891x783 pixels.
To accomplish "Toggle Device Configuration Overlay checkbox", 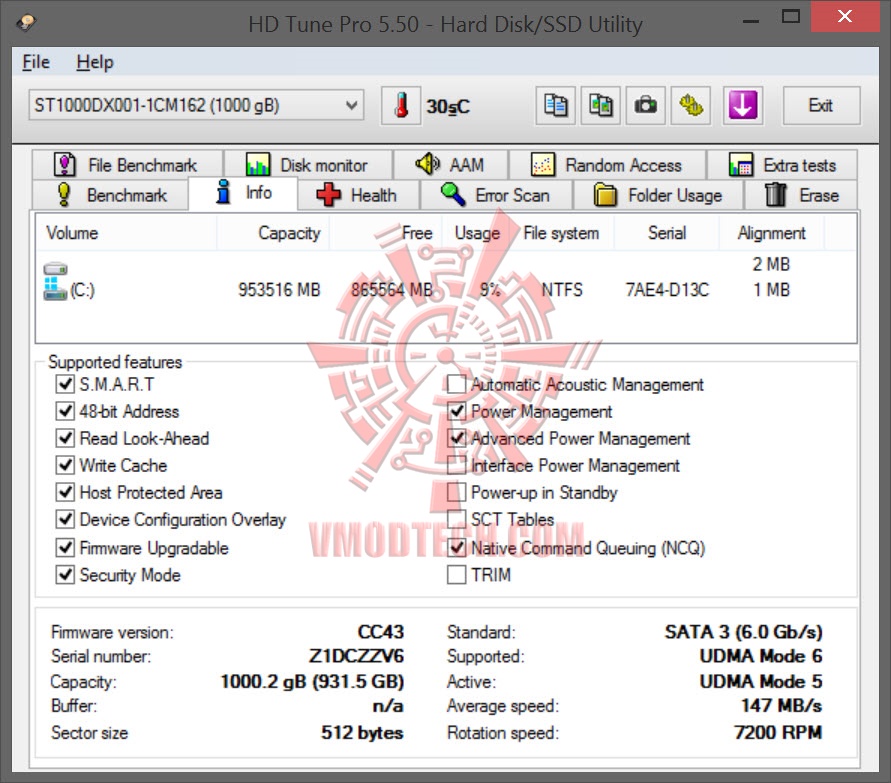I will tap(65, 519).
